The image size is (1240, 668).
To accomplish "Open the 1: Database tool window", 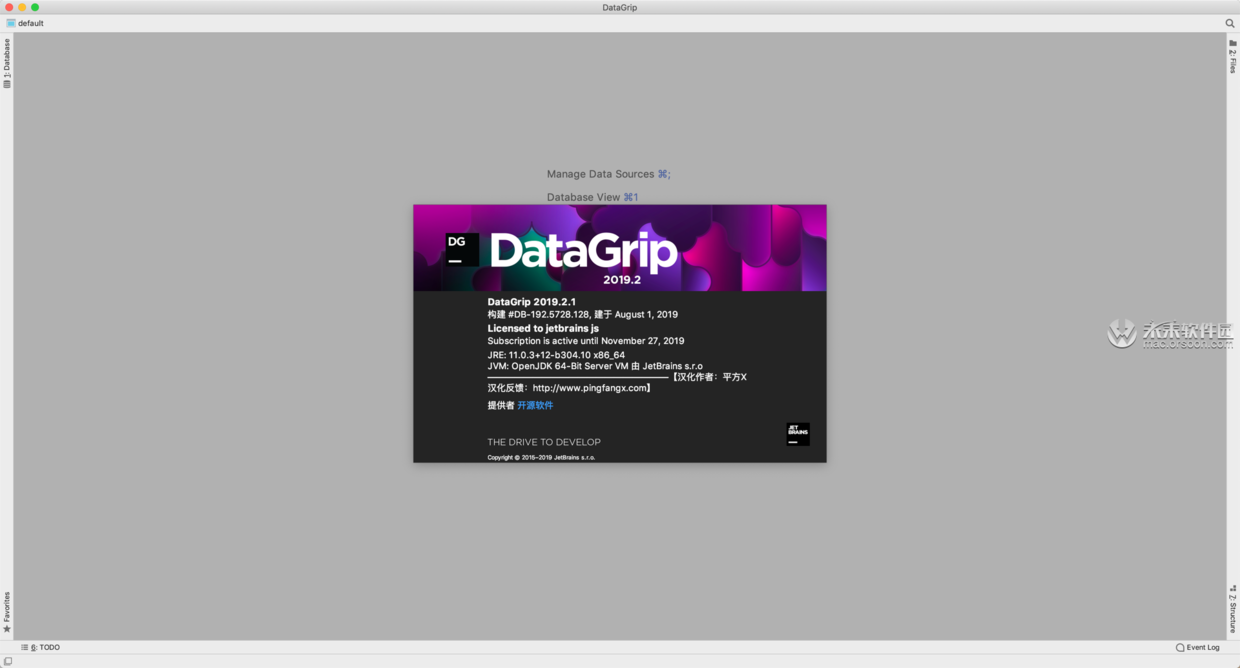I will [7, 64].
